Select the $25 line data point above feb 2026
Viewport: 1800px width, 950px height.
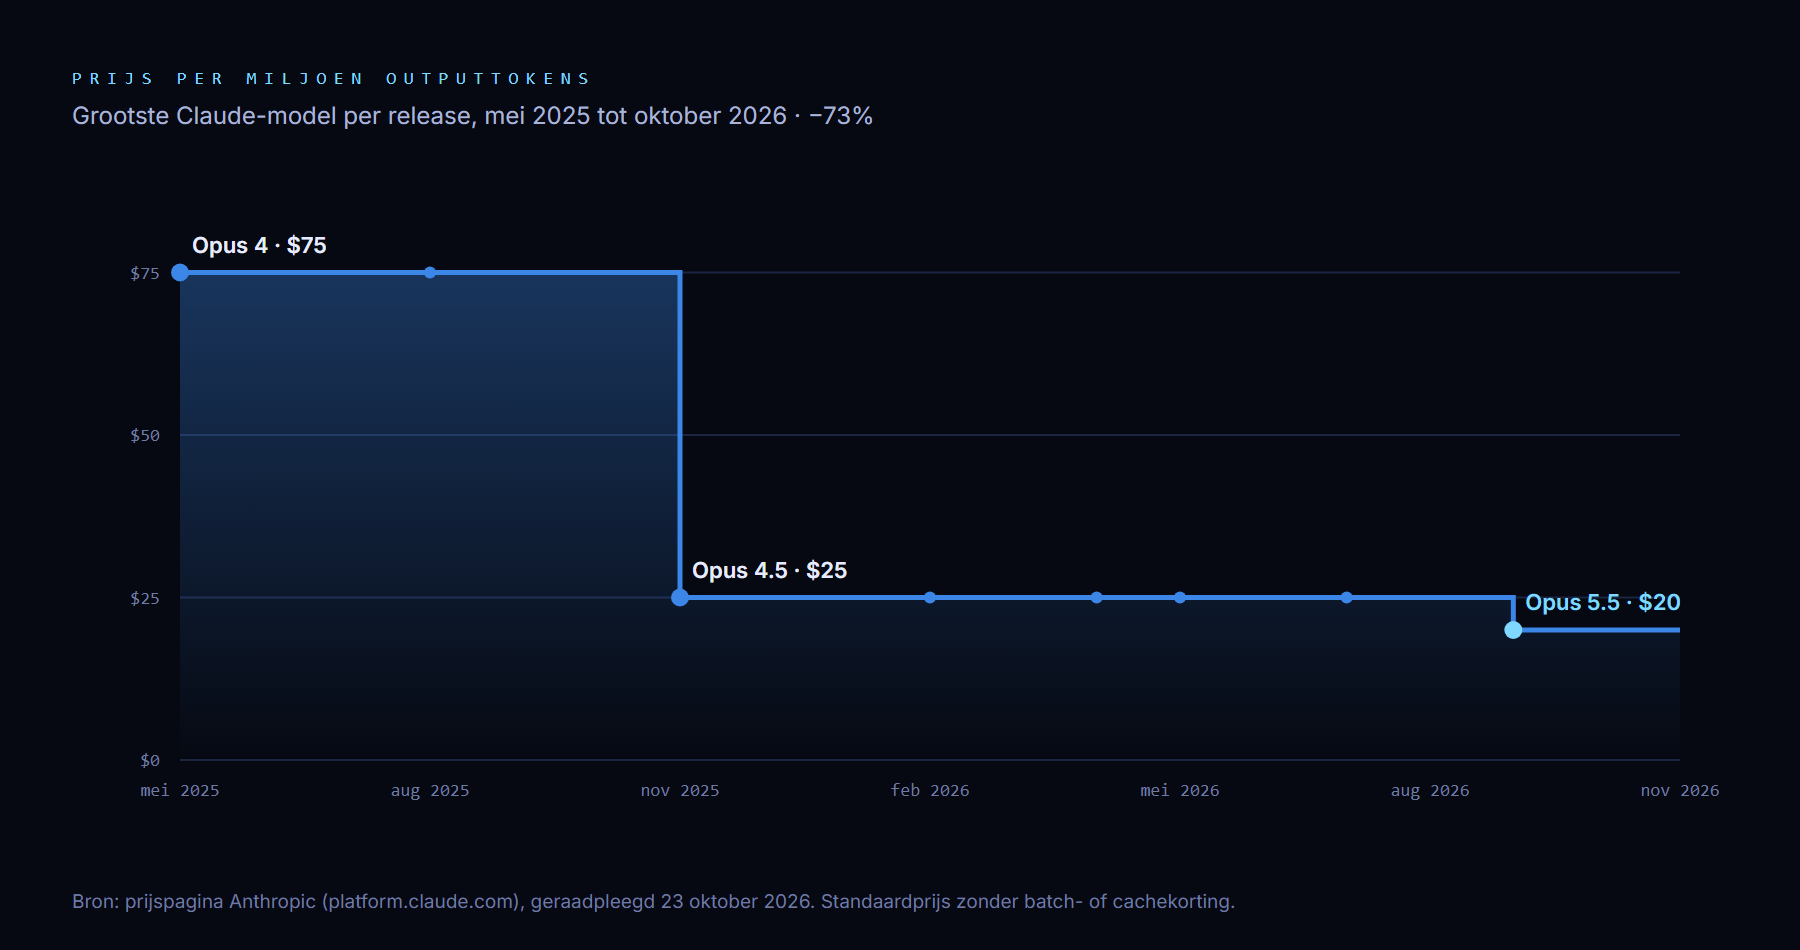pos(930,597)
